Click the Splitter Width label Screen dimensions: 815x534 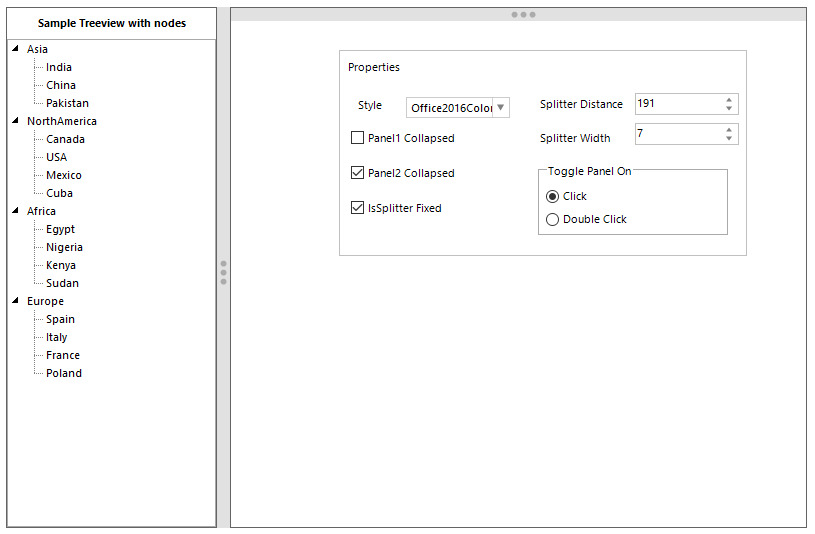575,138
